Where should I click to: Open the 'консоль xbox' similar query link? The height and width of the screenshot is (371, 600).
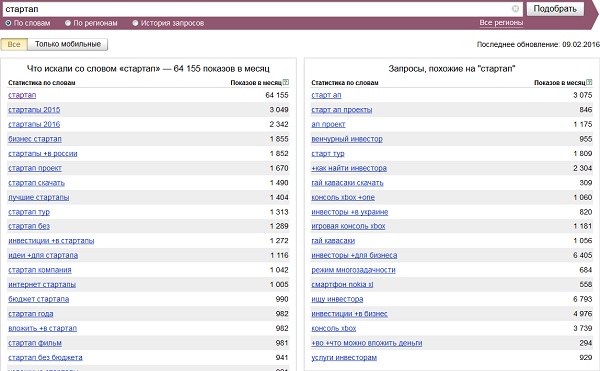pos(334,329)
